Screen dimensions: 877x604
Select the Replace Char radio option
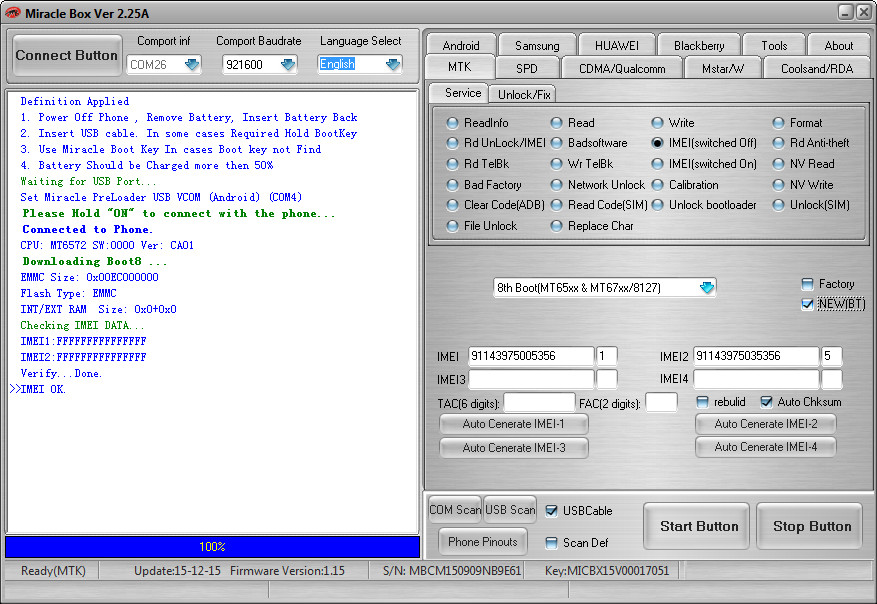pyautogui.click(x=592, y=226)
